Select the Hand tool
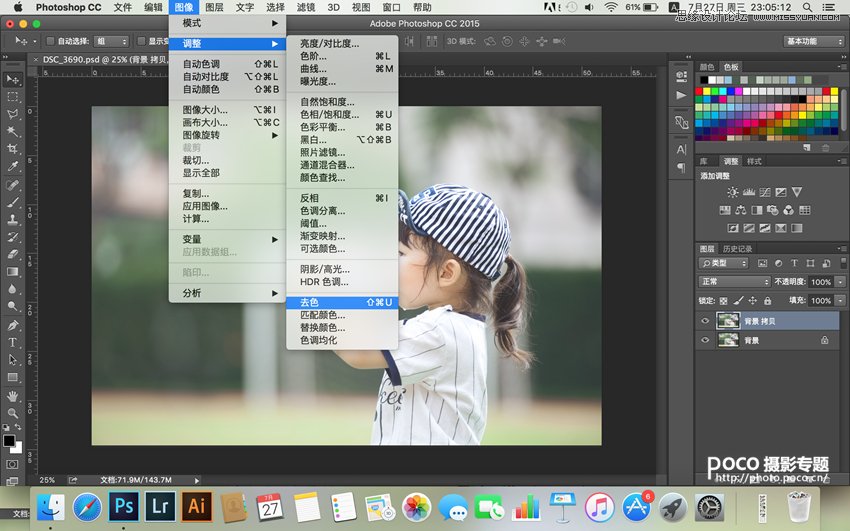Viewport: 850px width, 531px height. click(12, 396)
